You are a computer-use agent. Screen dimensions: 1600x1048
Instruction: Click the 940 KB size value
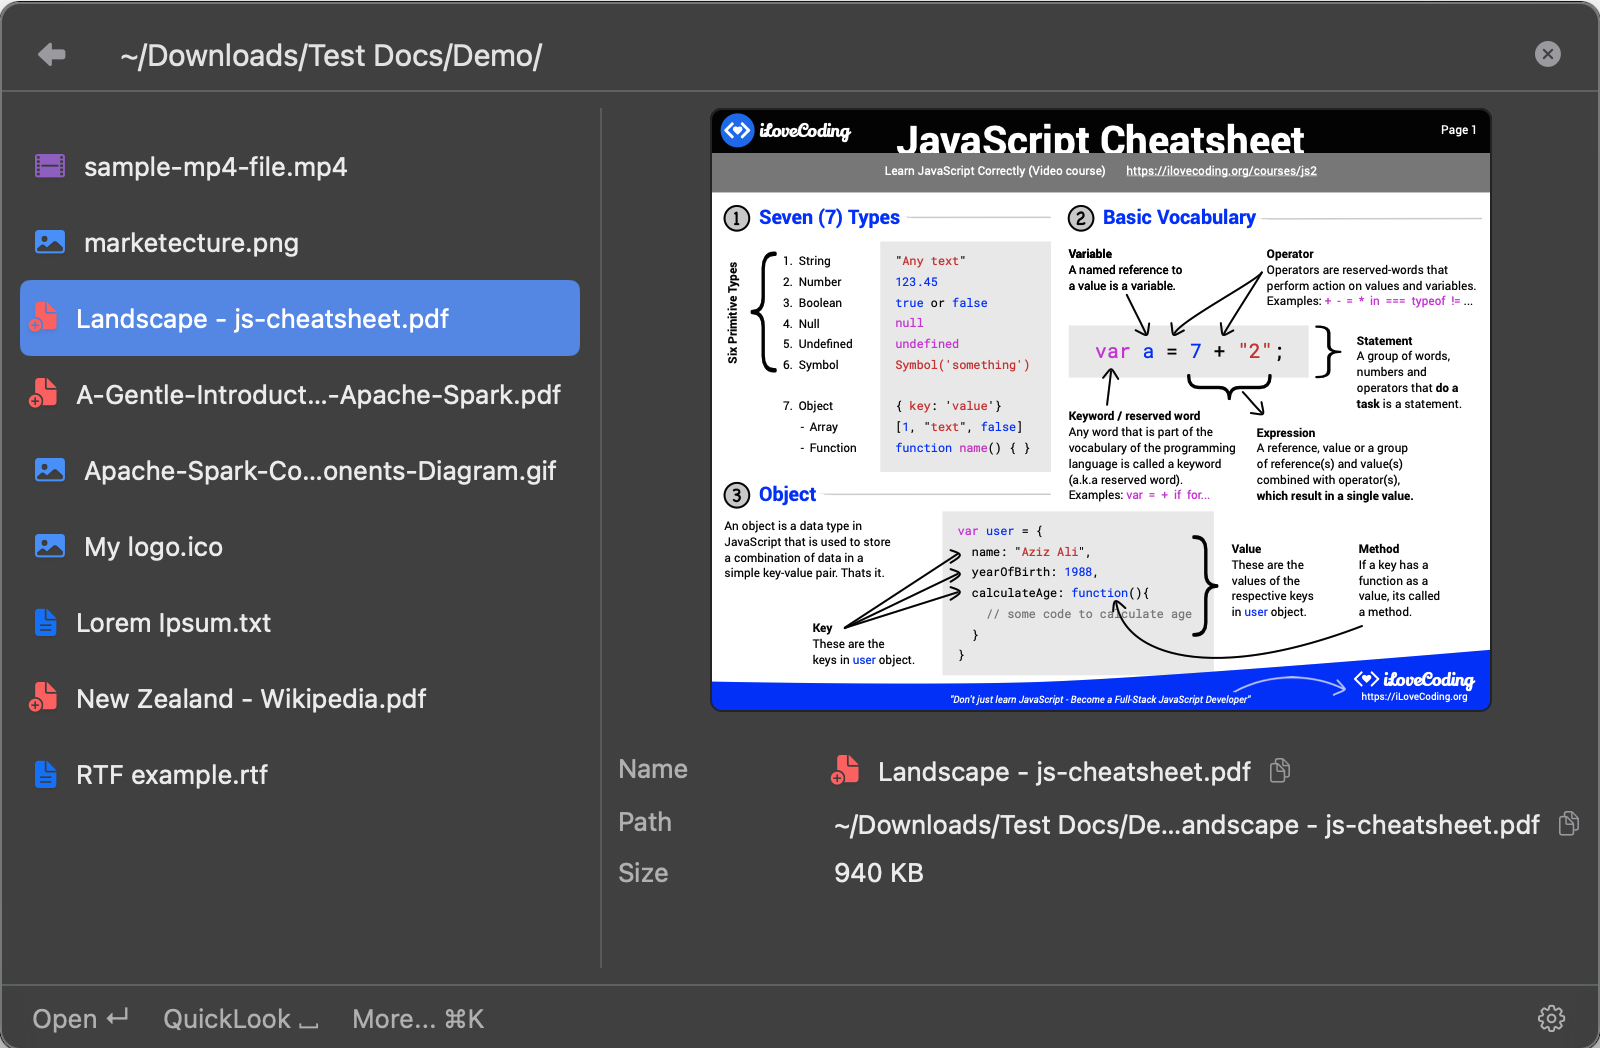[x=879, y=873]
